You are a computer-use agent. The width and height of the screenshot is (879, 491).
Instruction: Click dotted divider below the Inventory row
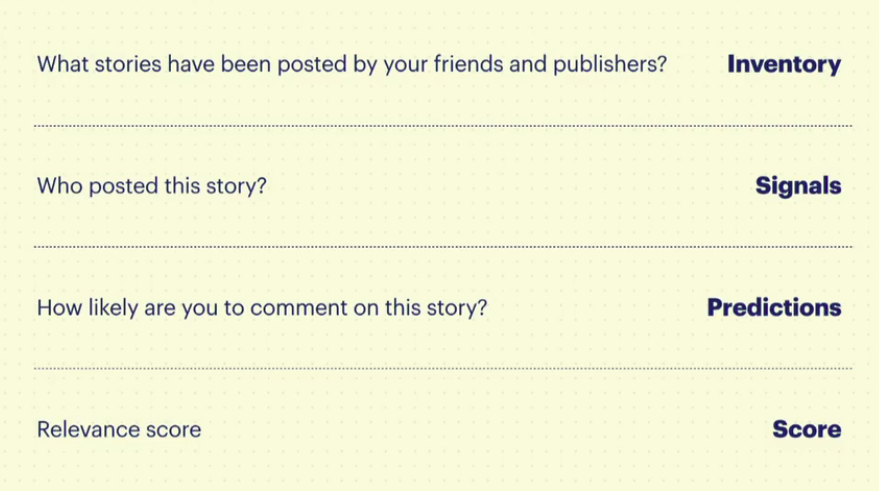point(443,126)
